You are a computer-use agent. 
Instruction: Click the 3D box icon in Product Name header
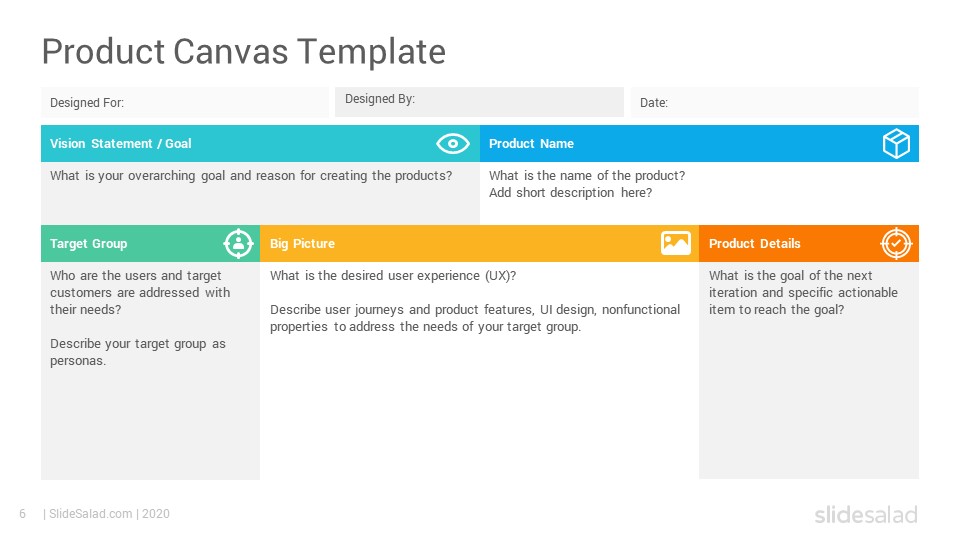[x=896, y=144]
